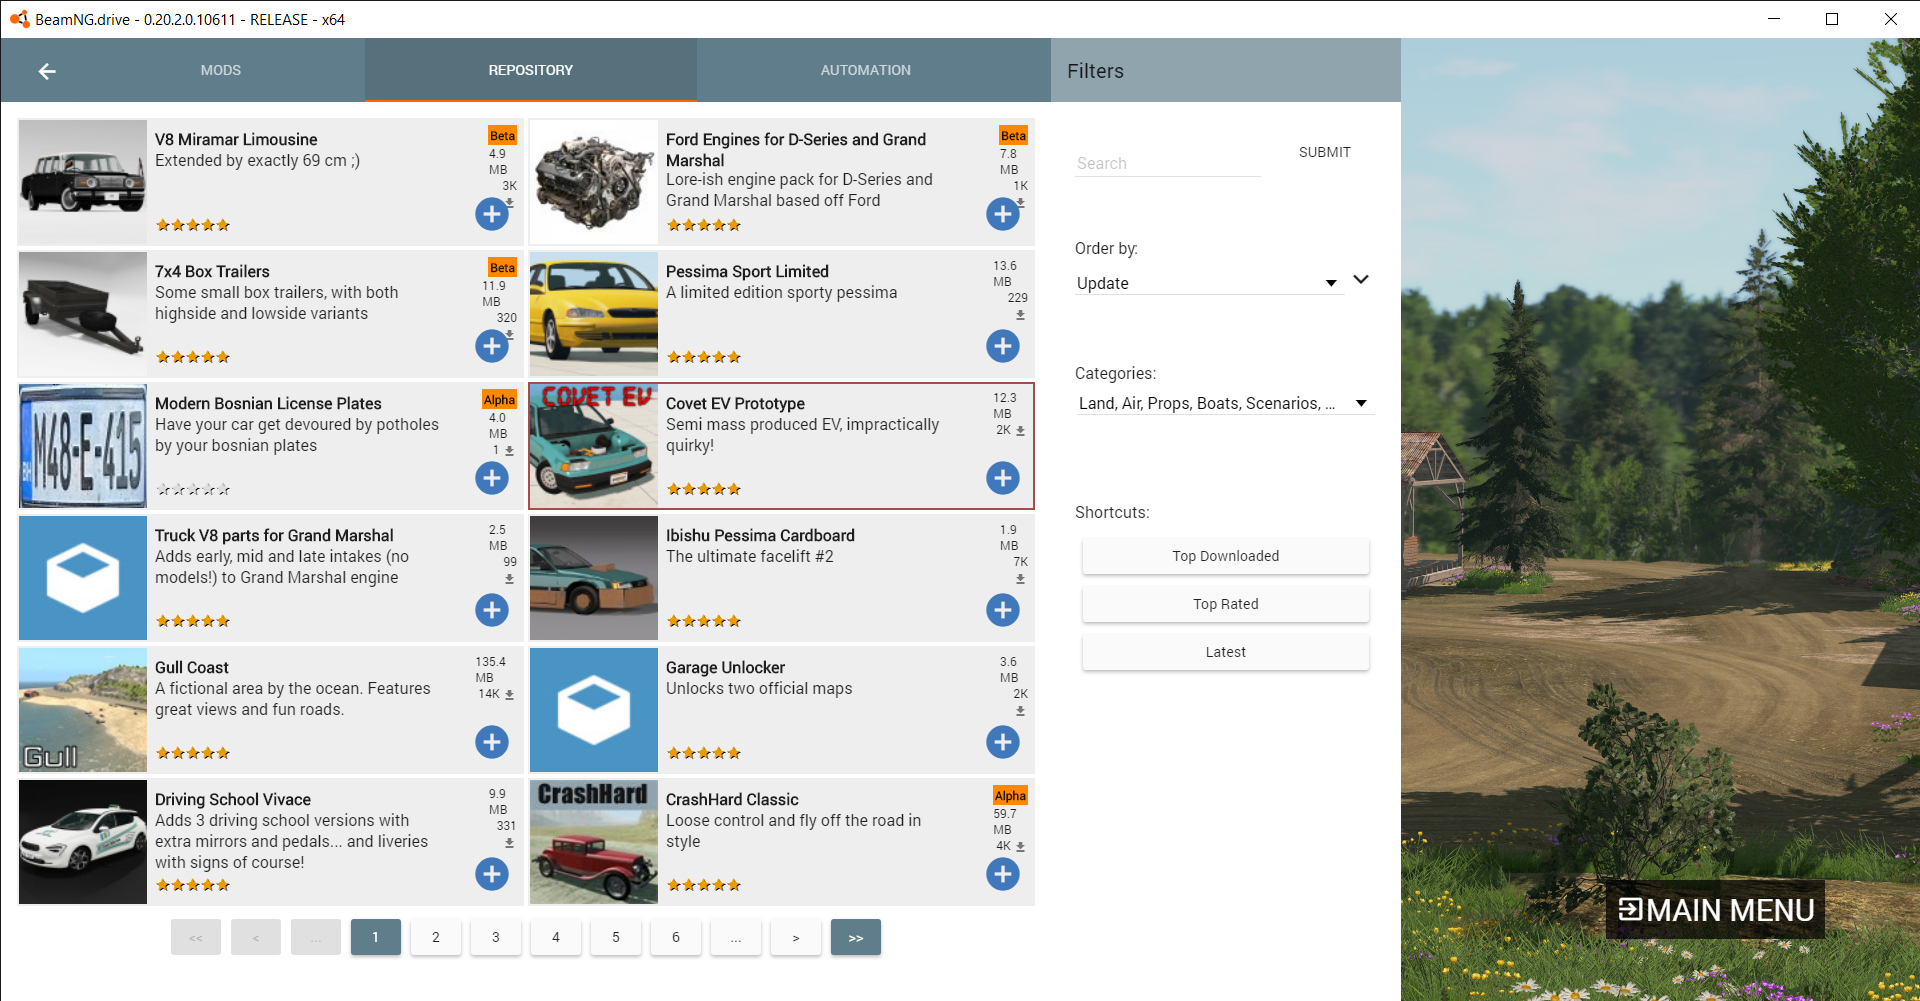This screenshot has height=1001, width=1920.
Task: Click the Main Menu exit icon
Action: tap(1630, 909)
